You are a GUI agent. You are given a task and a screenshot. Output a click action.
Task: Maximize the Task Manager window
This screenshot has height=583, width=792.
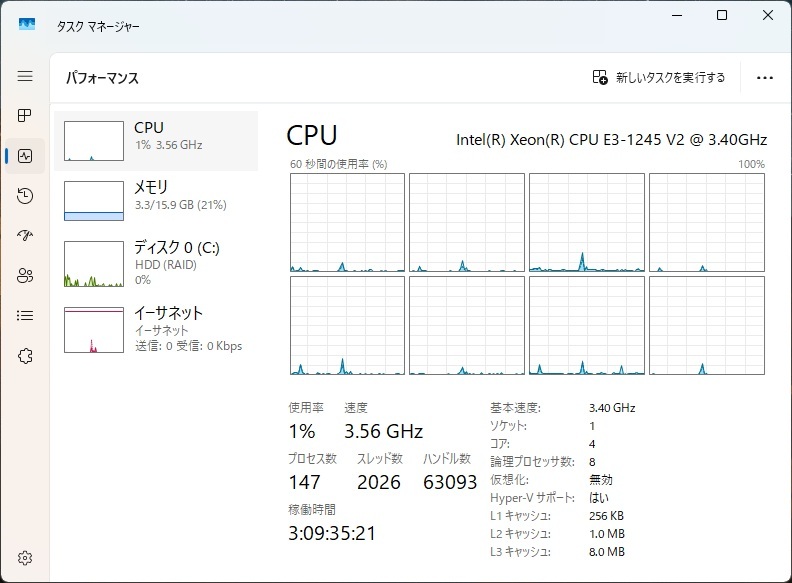pyautogui.click(x=722, y=15)
